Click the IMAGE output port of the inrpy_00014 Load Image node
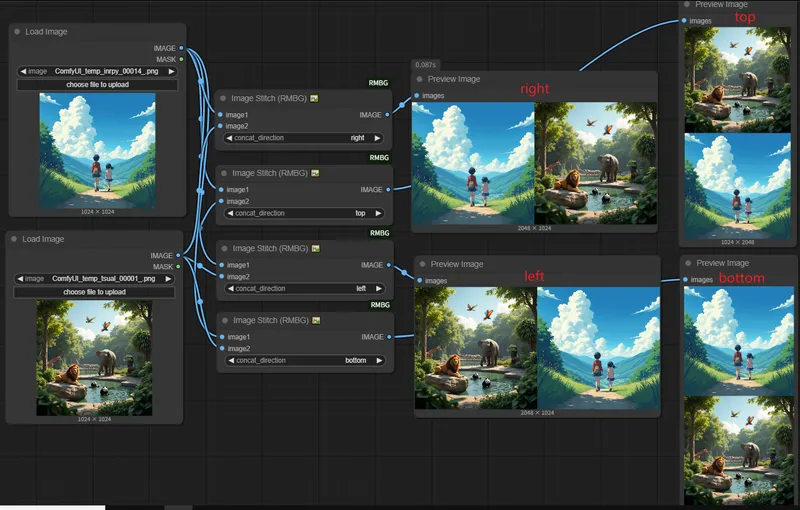 tap(181, 48)
